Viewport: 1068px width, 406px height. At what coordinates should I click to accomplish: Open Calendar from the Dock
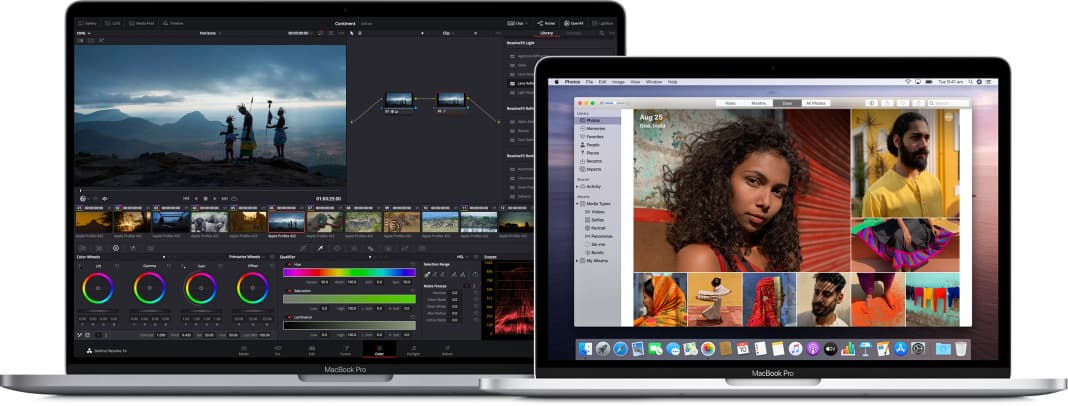(x=743, y=349)
